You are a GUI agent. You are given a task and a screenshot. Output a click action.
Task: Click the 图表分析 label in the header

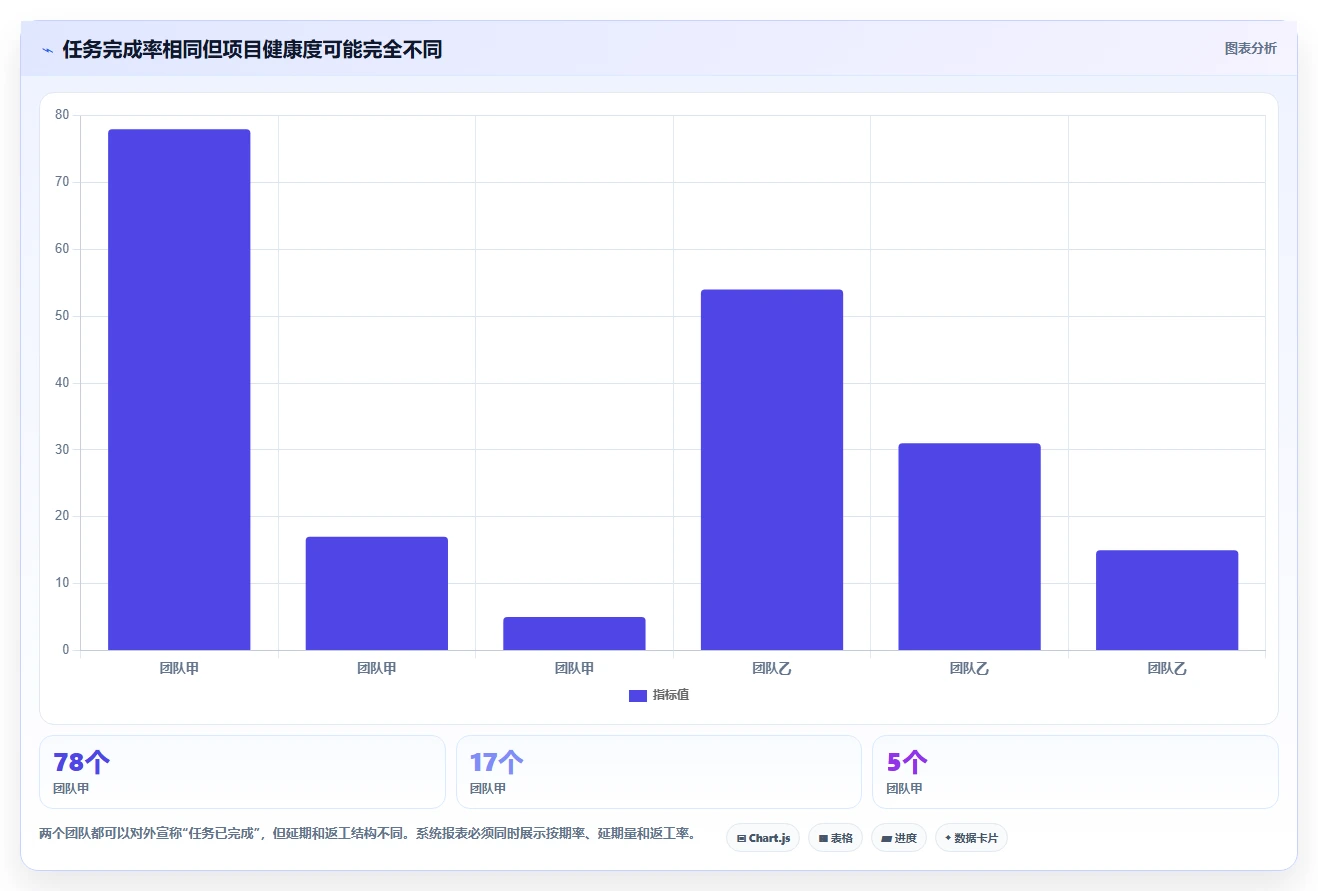click(x=1251, y=48)
